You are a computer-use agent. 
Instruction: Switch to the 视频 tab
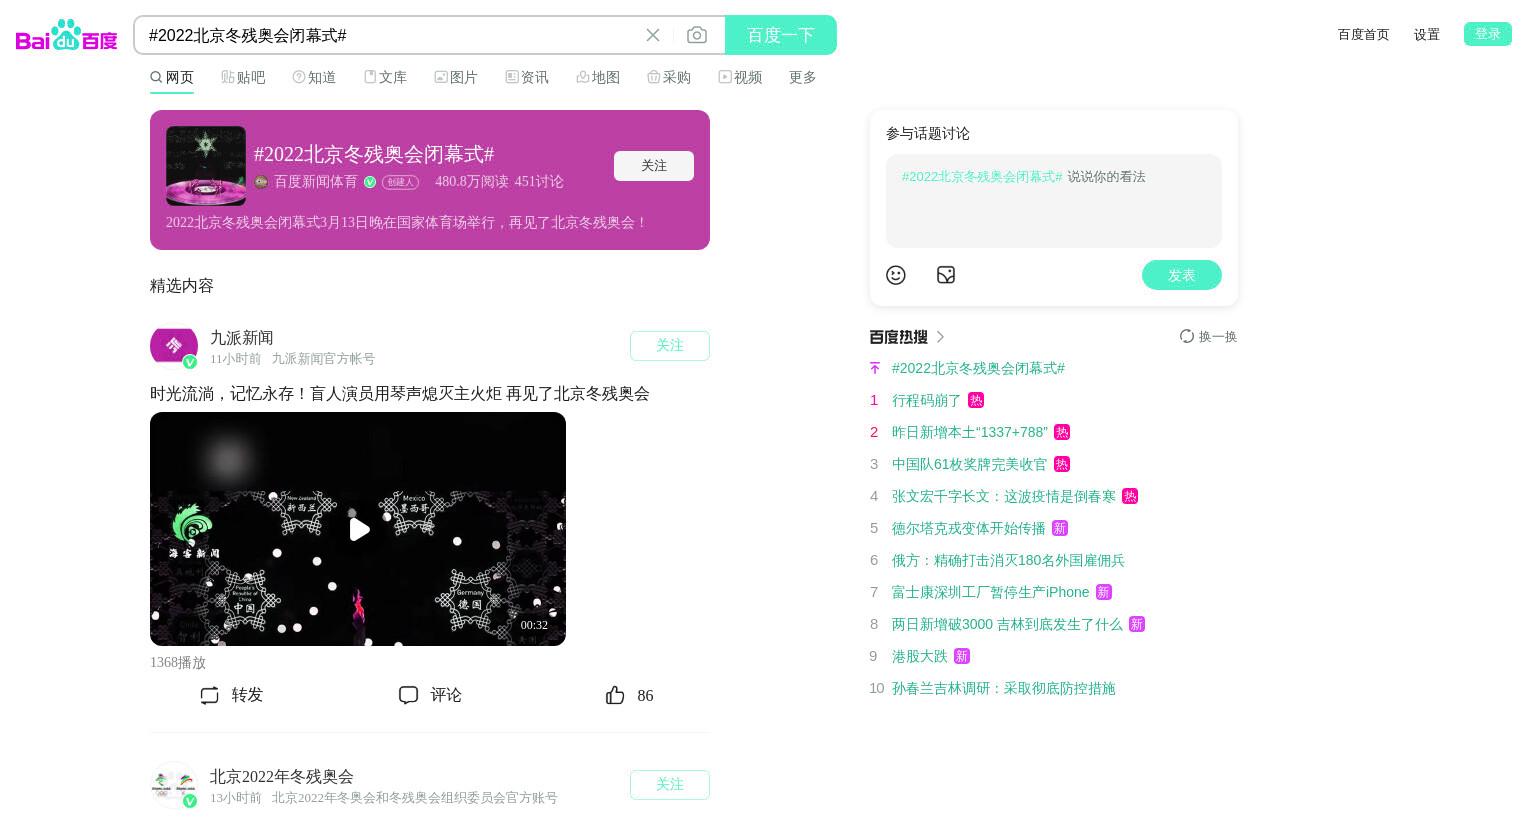740,77
